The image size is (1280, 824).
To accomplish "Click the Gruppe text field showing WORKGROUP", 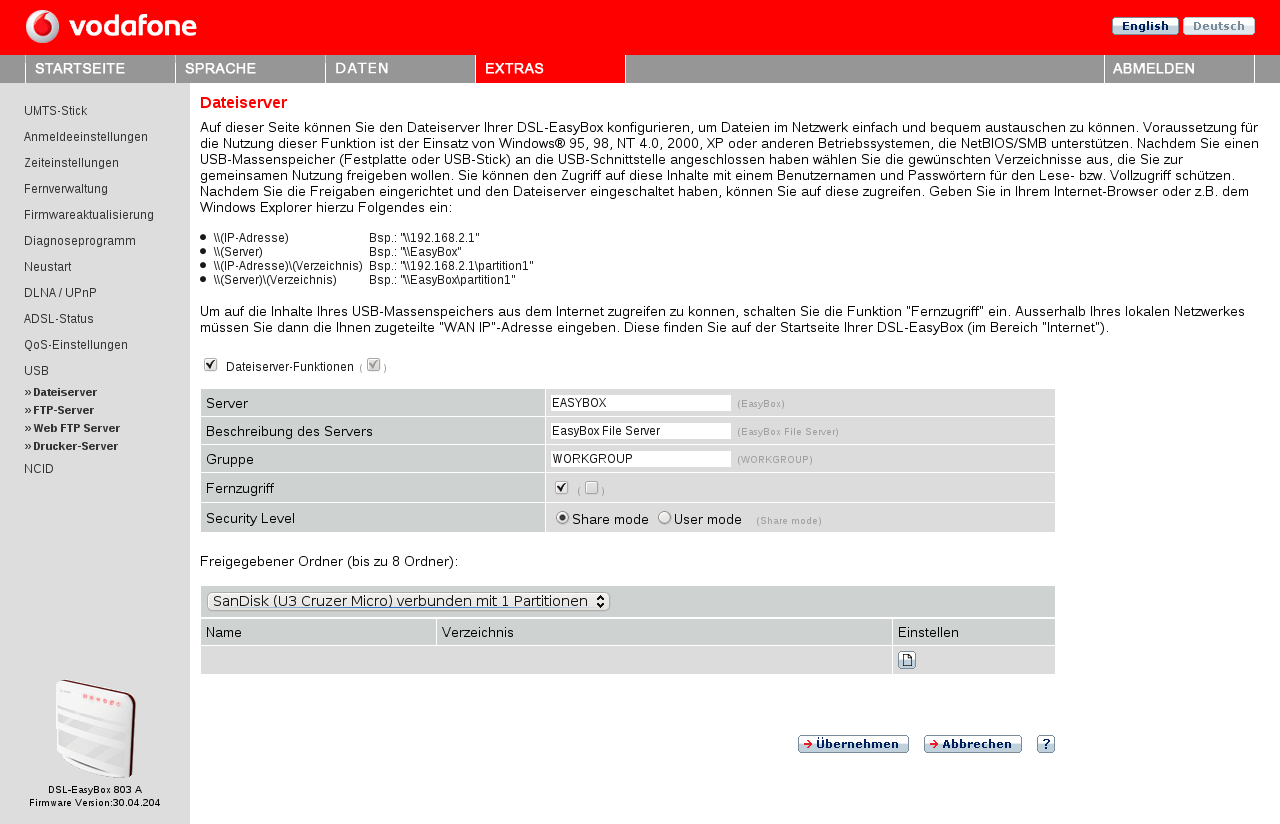I will point(640,458).
